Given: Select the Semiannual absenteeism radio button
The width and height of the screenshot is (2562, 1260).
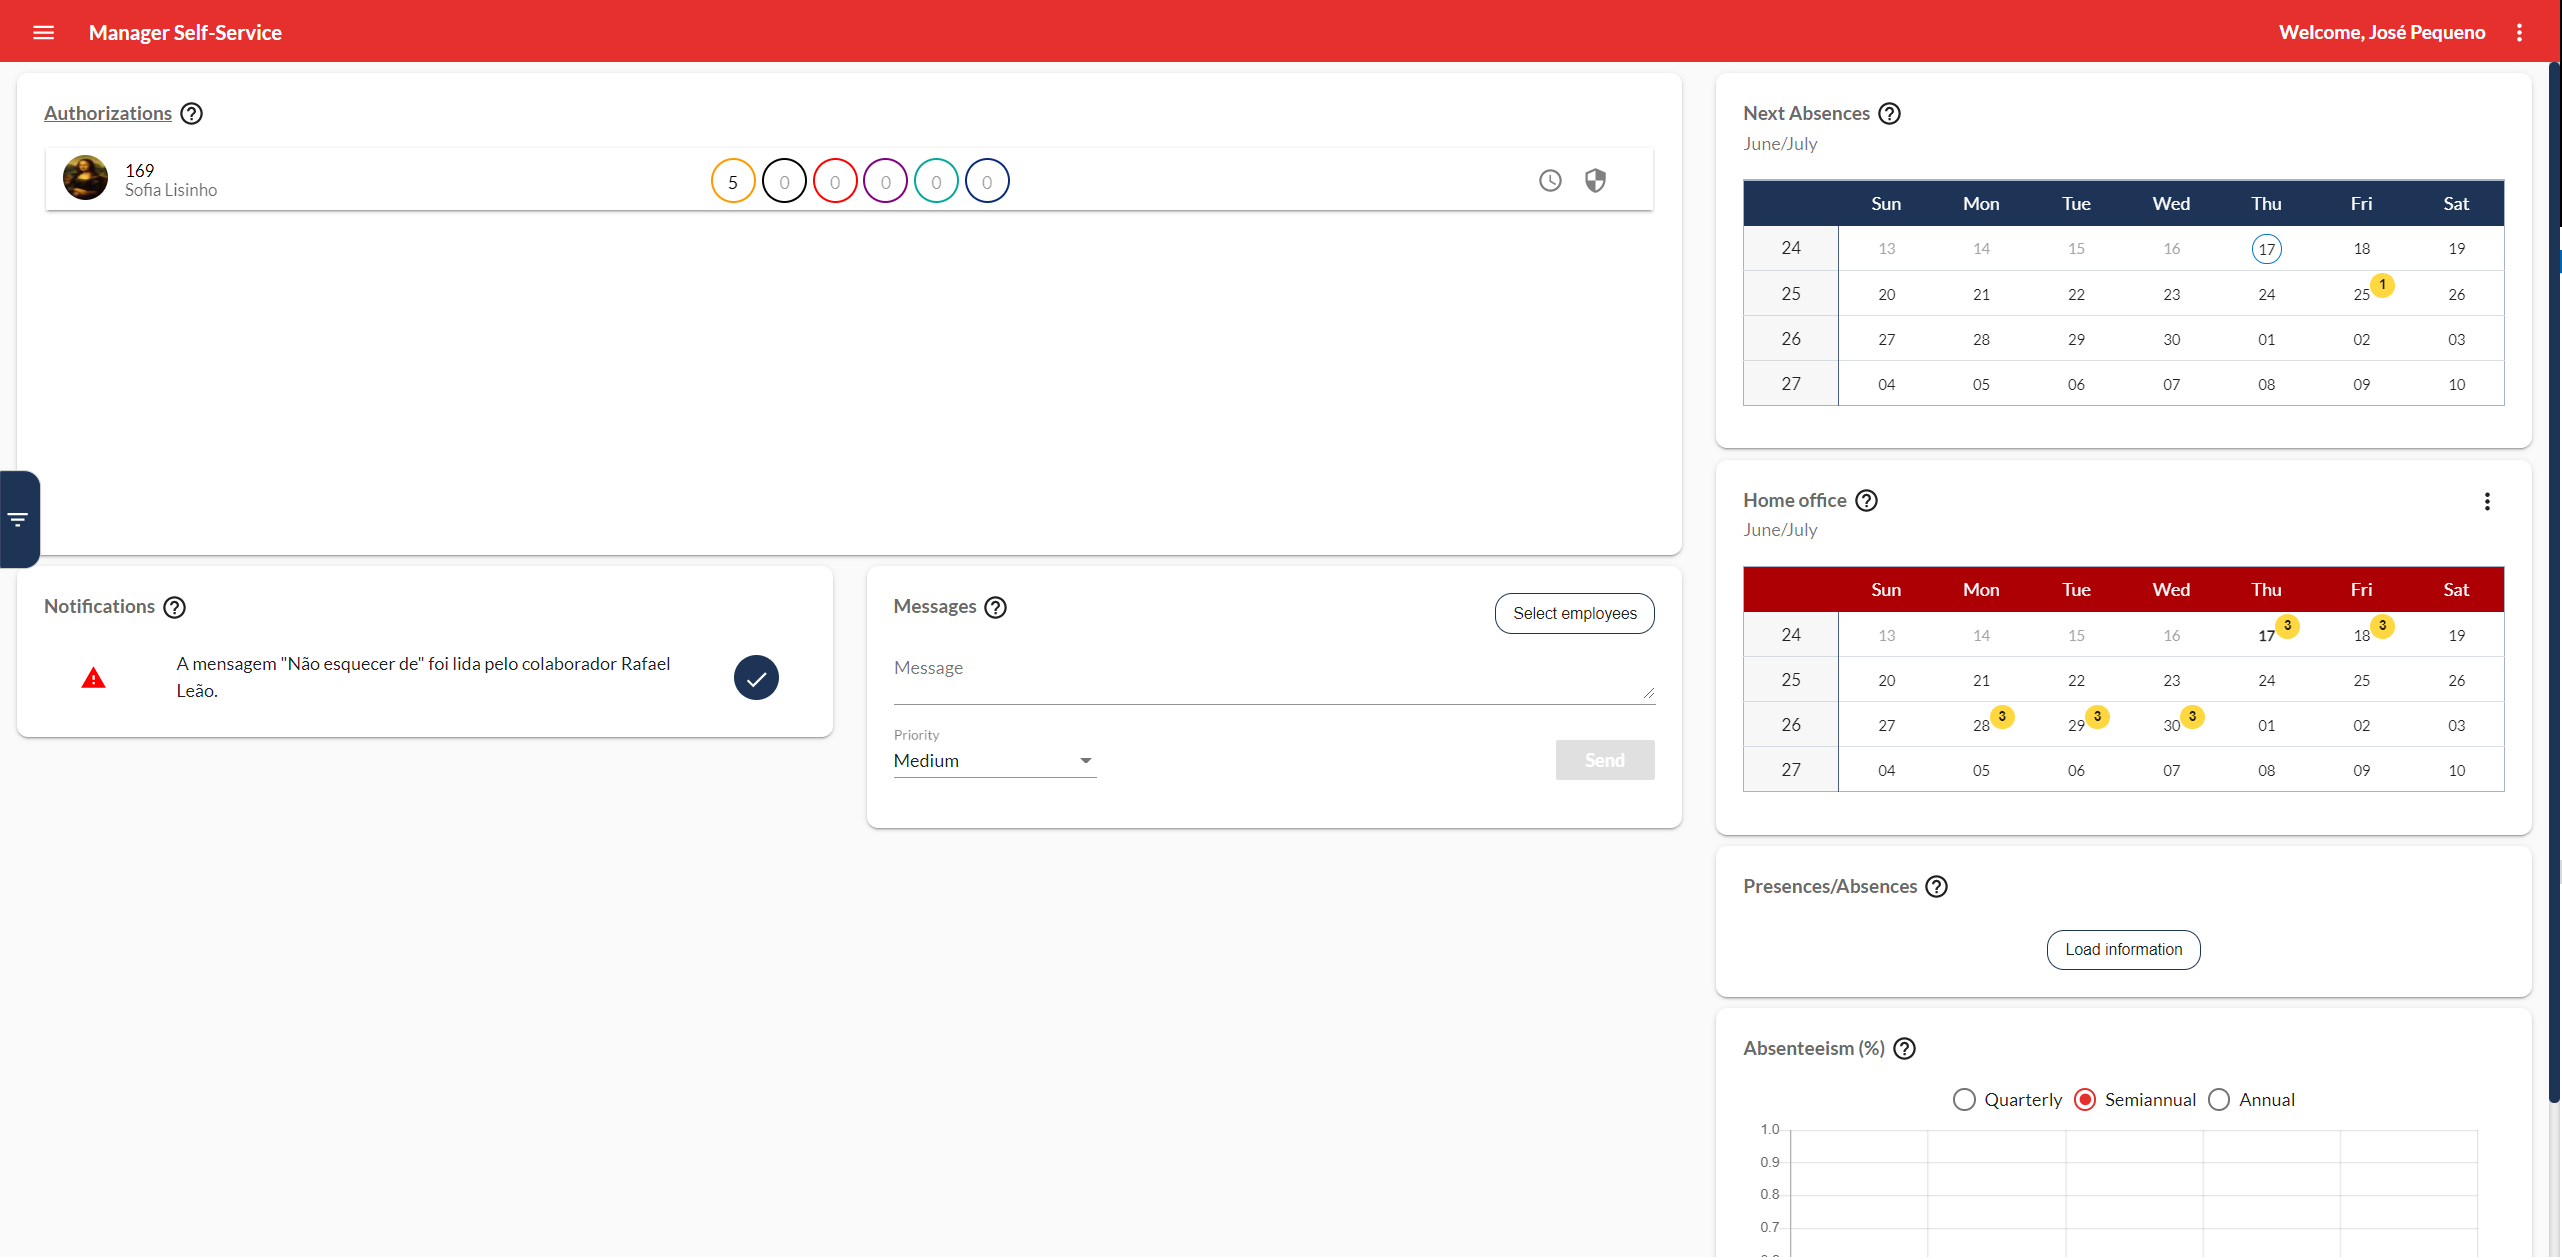Looking at the screenshot, I should tap(2085, 1099).
